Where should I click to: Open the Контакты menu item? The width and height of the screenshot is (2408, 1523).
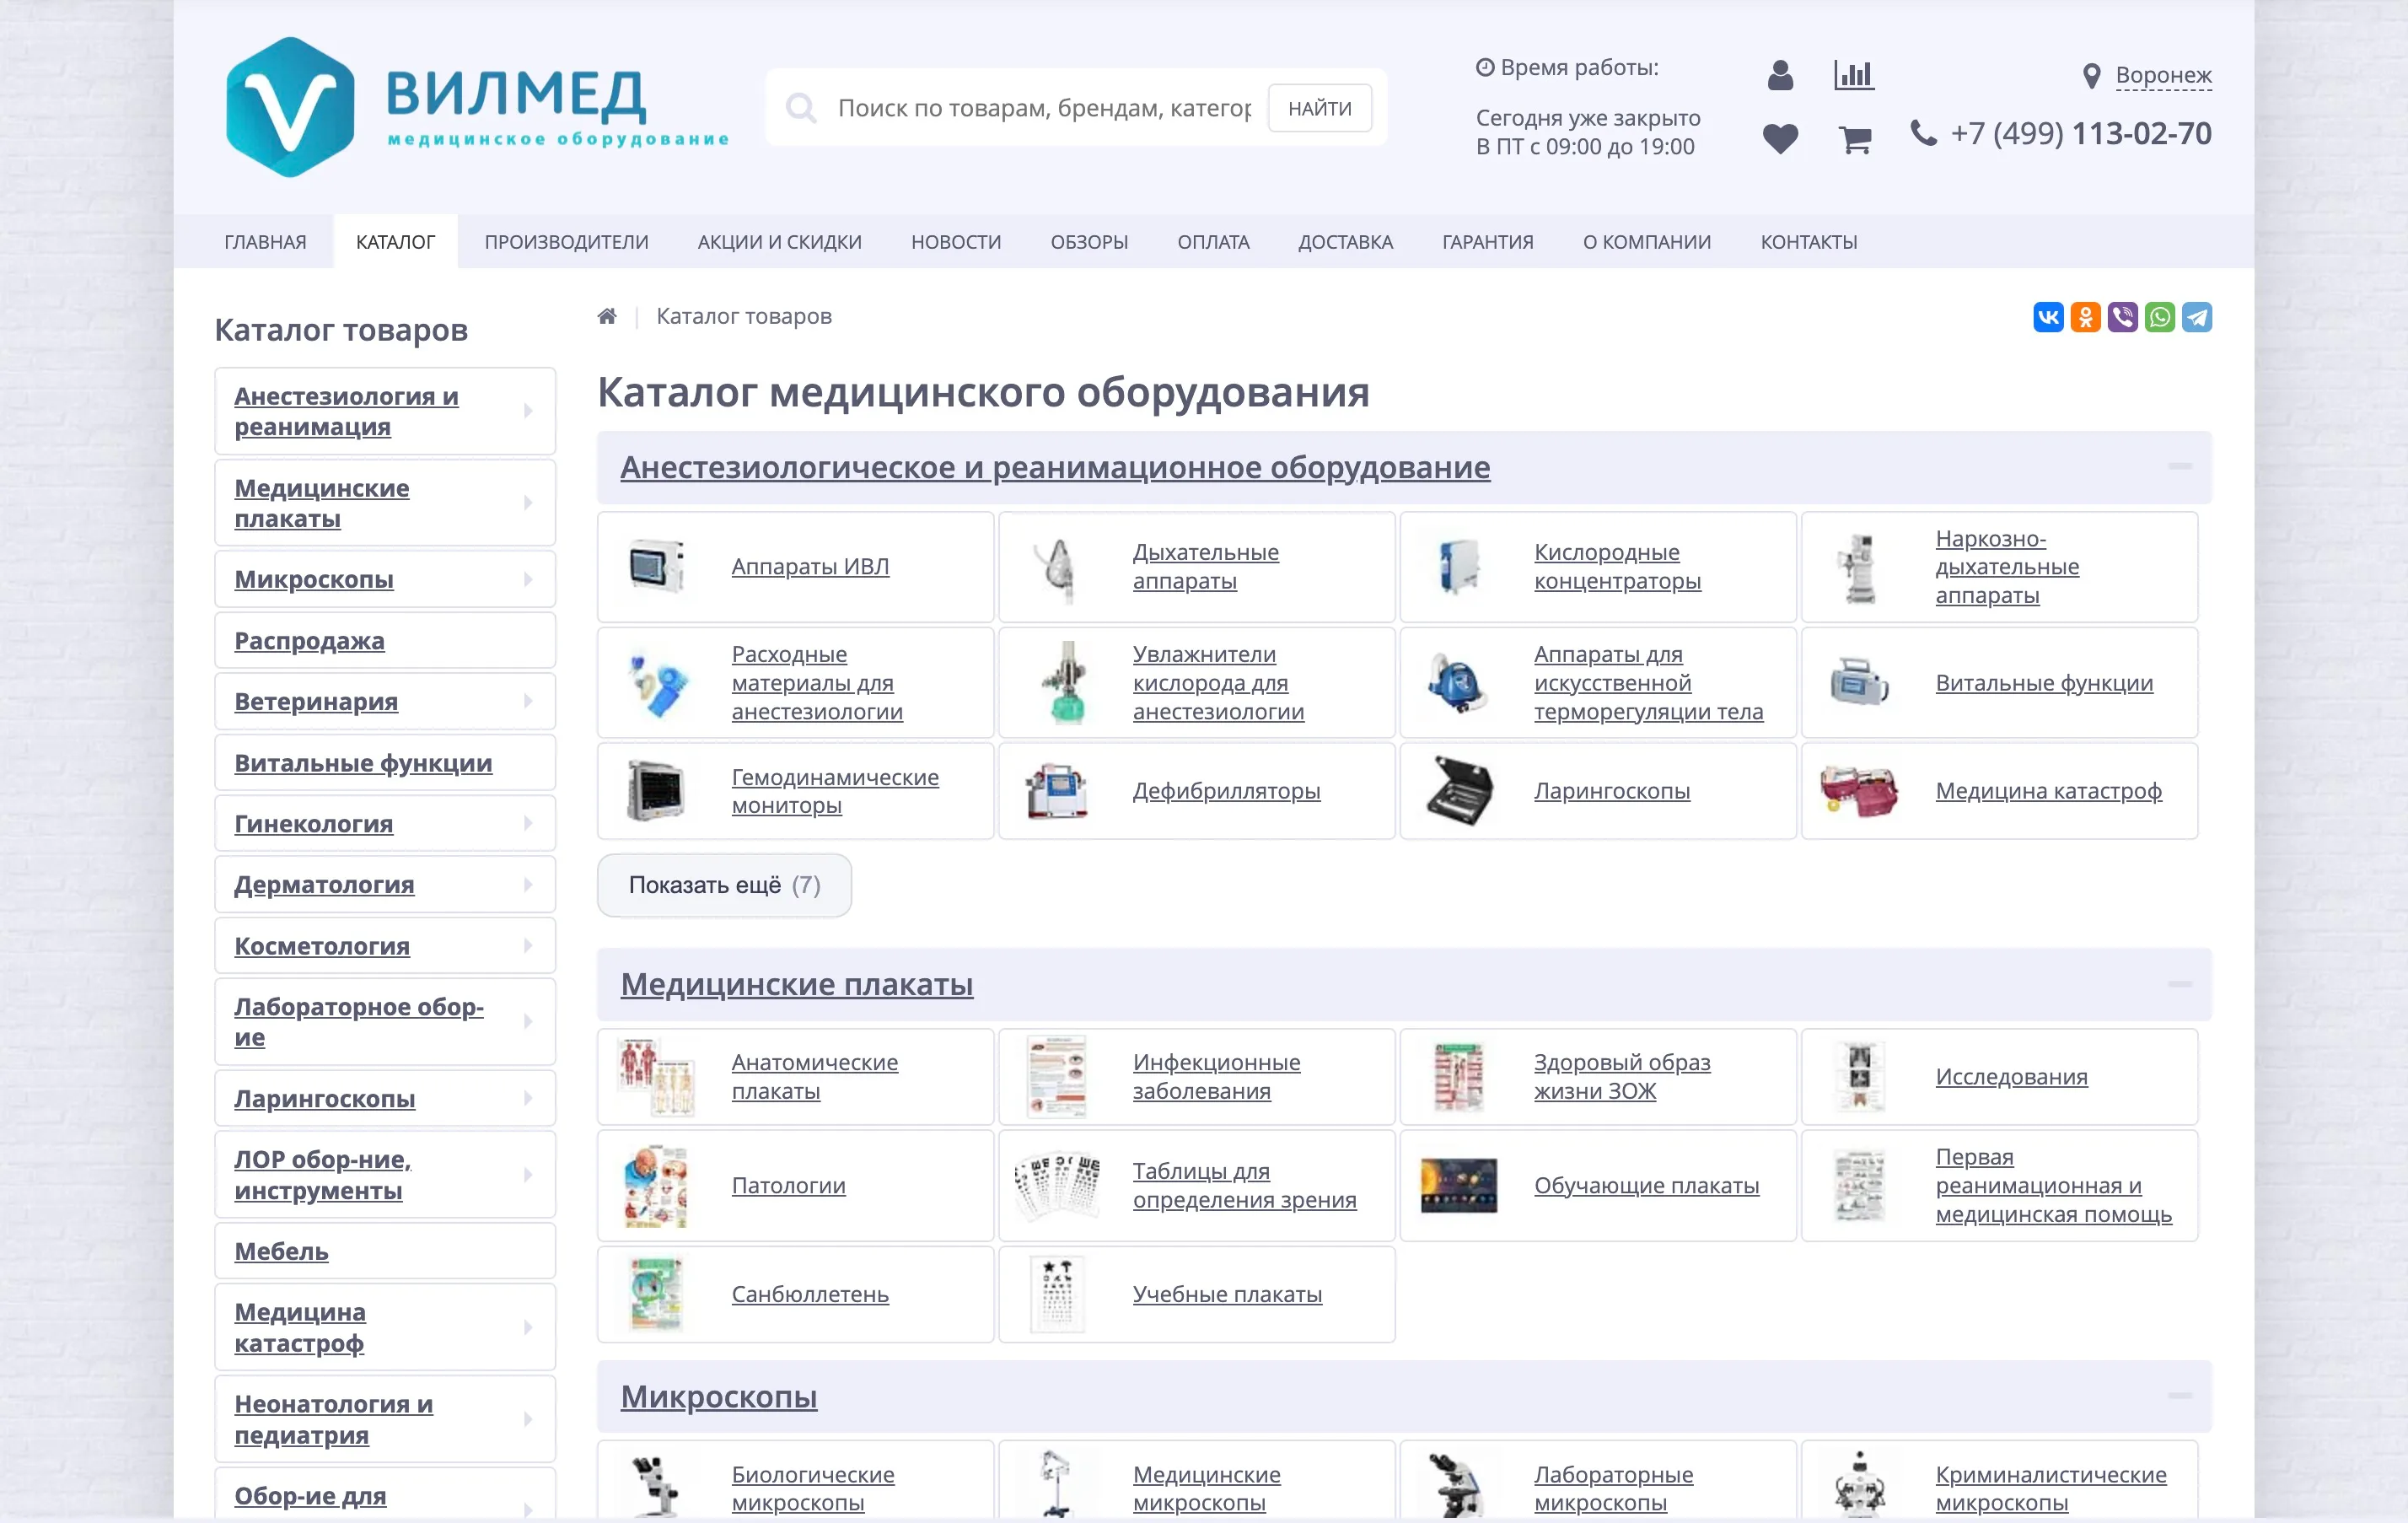[x=1808, y=241]
